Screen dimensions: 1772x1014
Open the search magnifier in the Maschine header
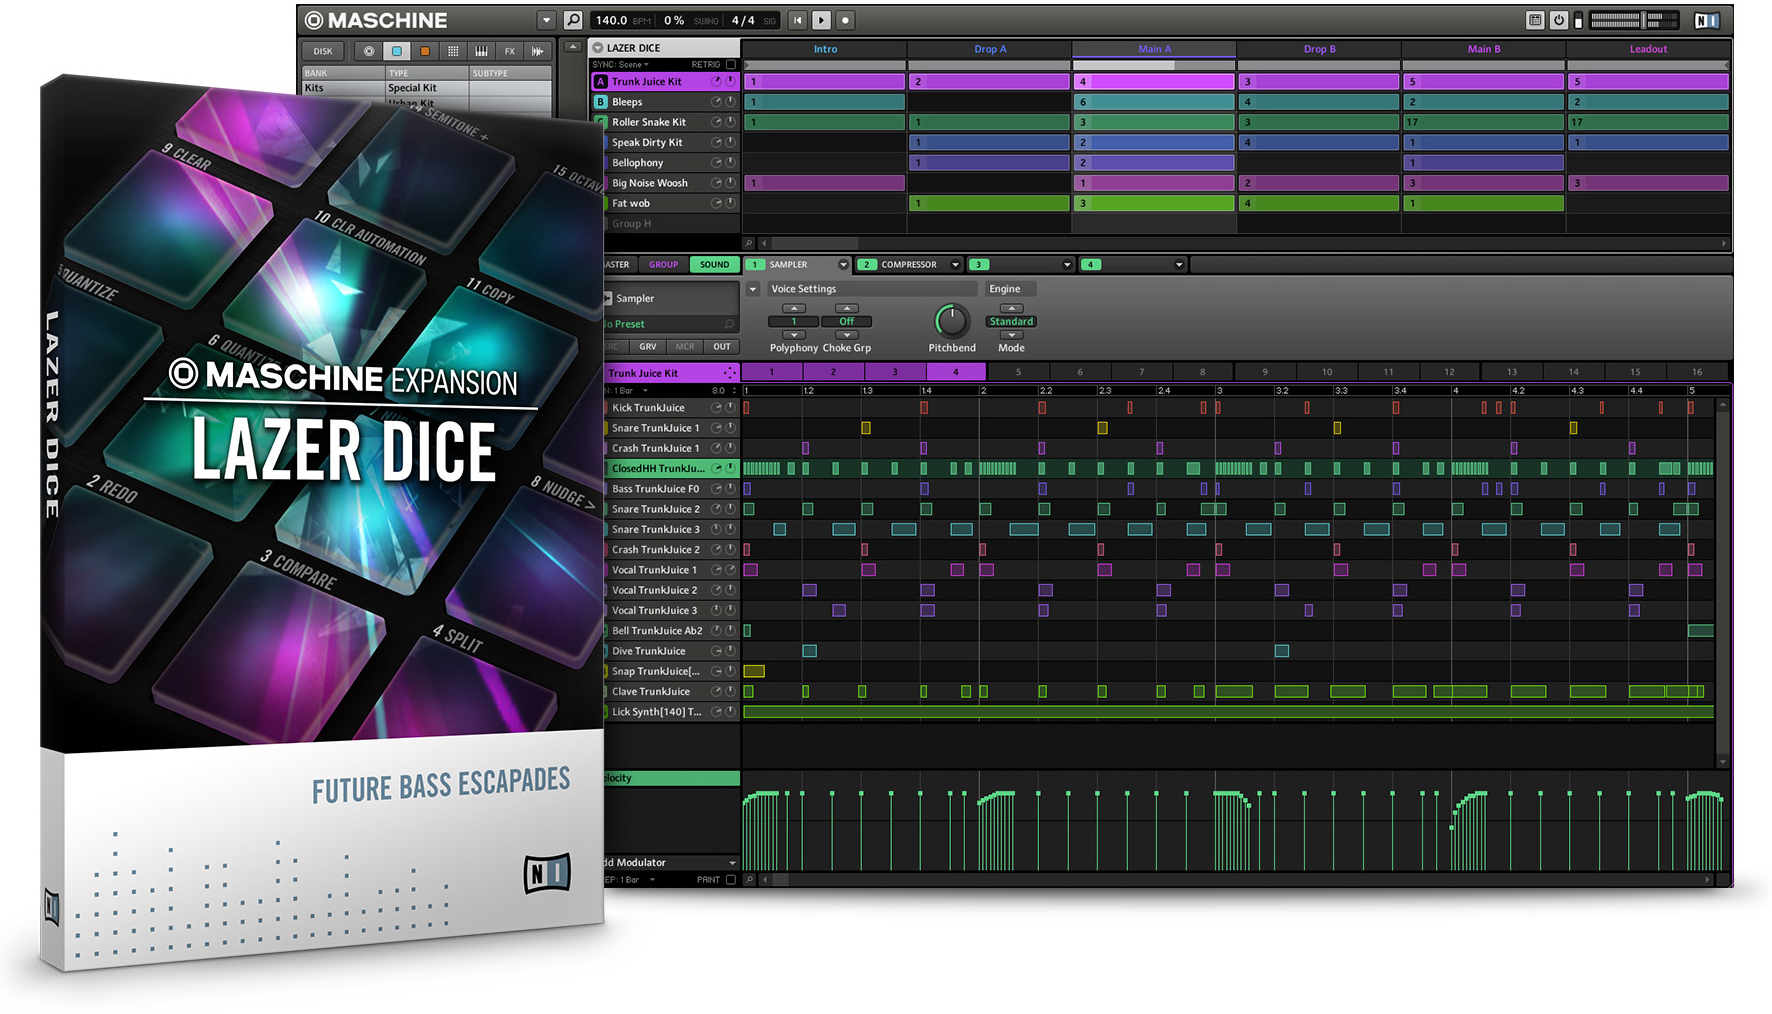[x=573, y=20]
